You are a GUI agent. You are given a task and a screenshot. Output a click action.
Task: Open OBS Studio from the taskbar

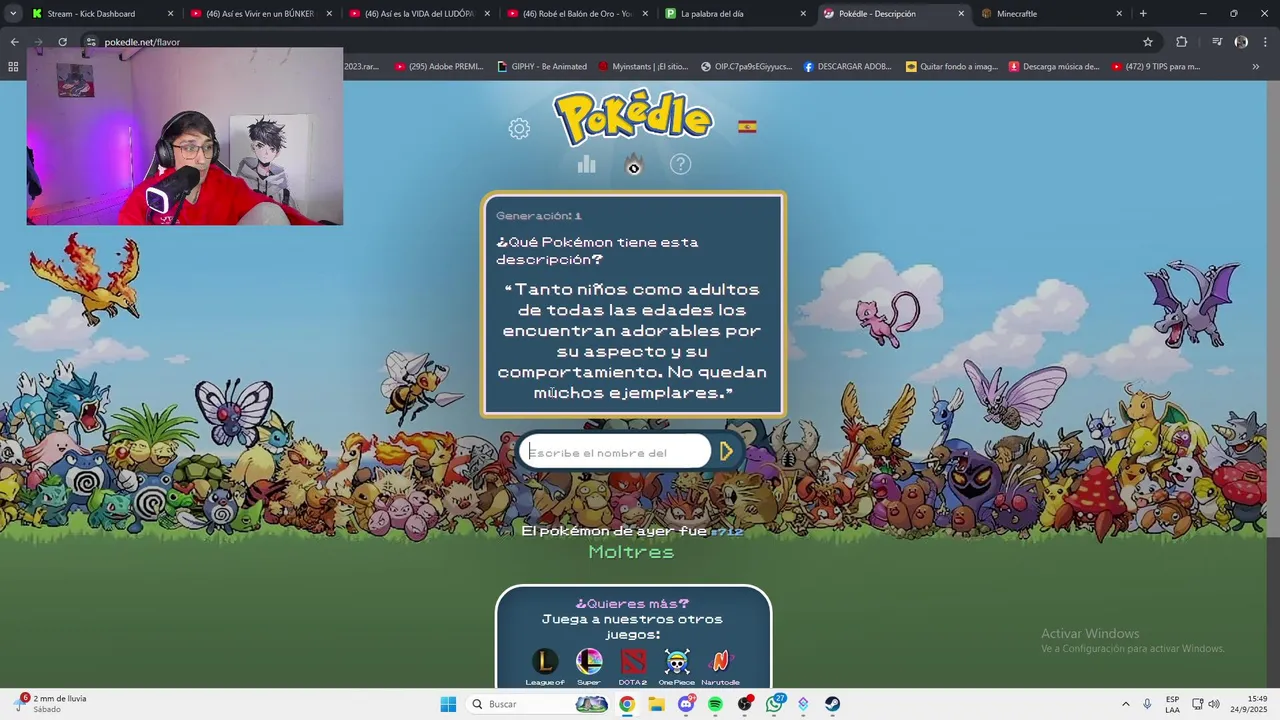click(745, 704)
